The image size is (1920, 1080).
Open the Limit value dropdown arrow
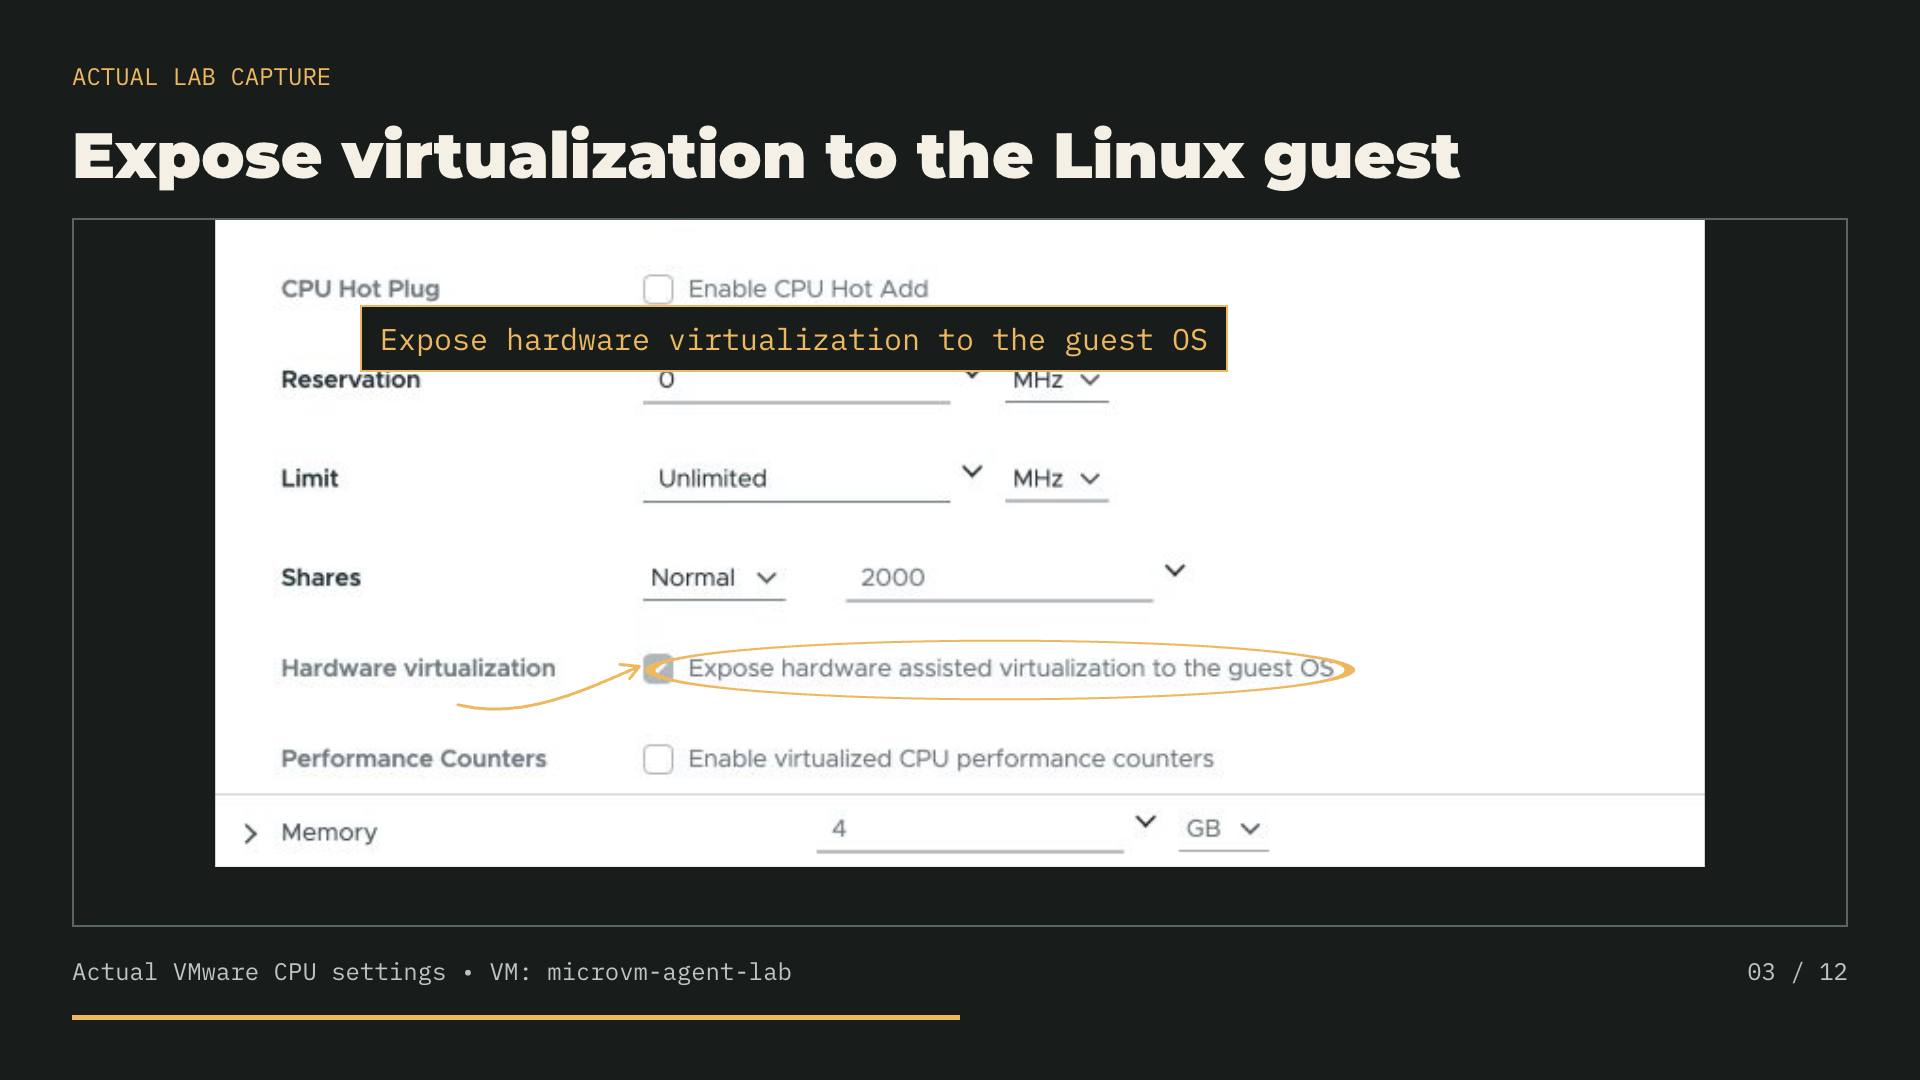click(972, 471)
